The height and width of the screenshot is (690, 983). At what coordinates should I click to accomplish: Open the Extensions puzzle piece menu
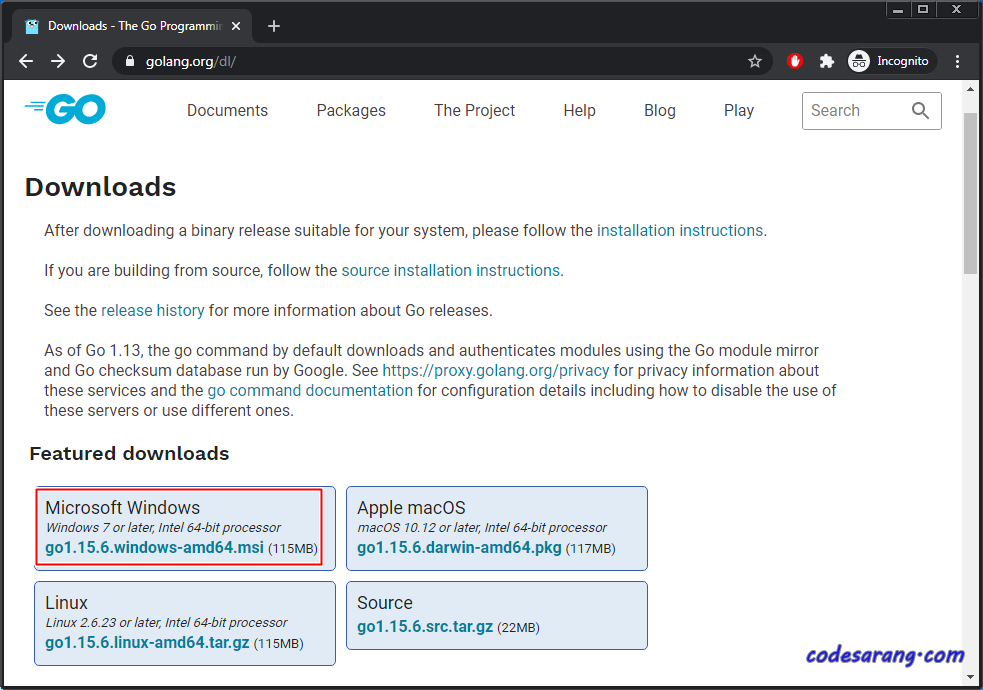tap(827, 61)
